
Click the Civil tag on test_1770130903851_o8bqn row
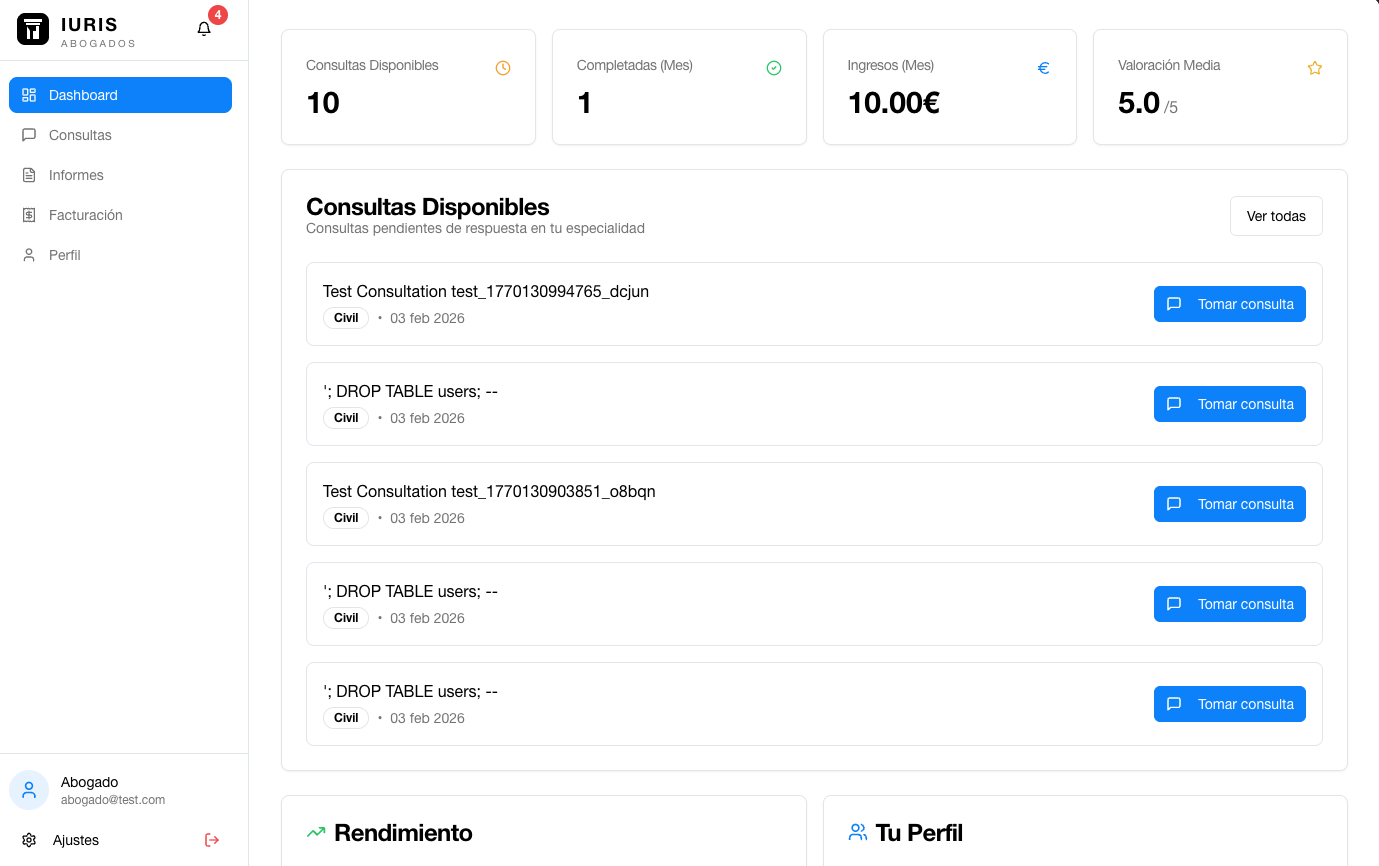pyautogui.click(x=346, y=518)
